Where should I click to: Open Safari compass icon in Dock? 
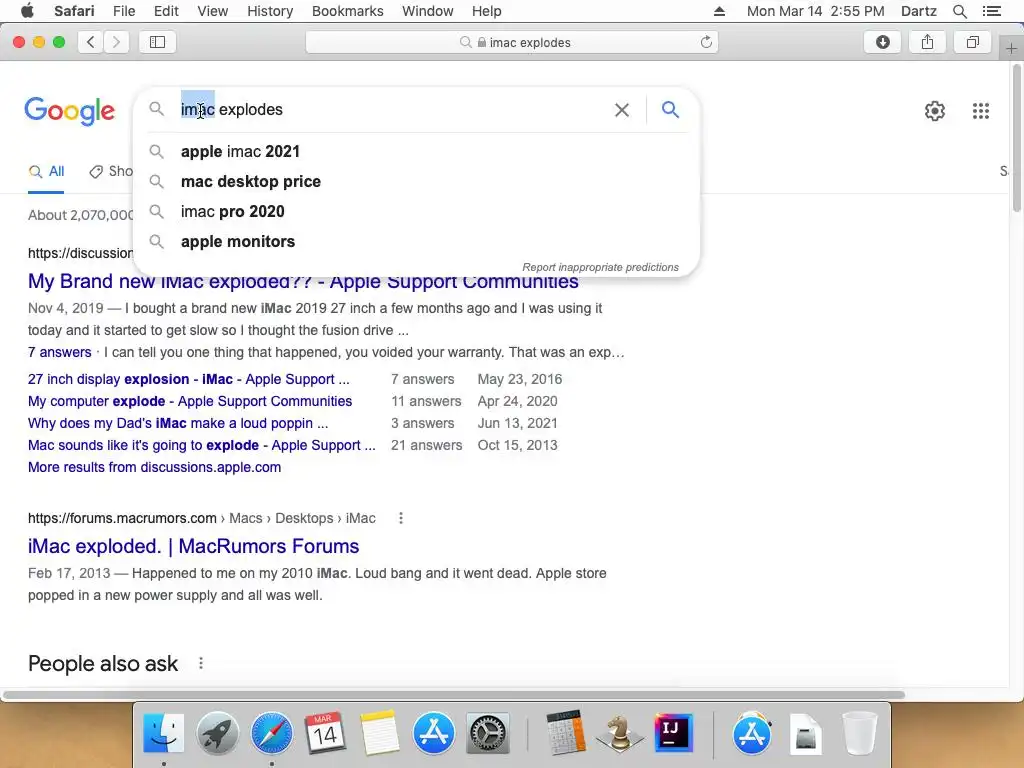(x=272, y=733)
